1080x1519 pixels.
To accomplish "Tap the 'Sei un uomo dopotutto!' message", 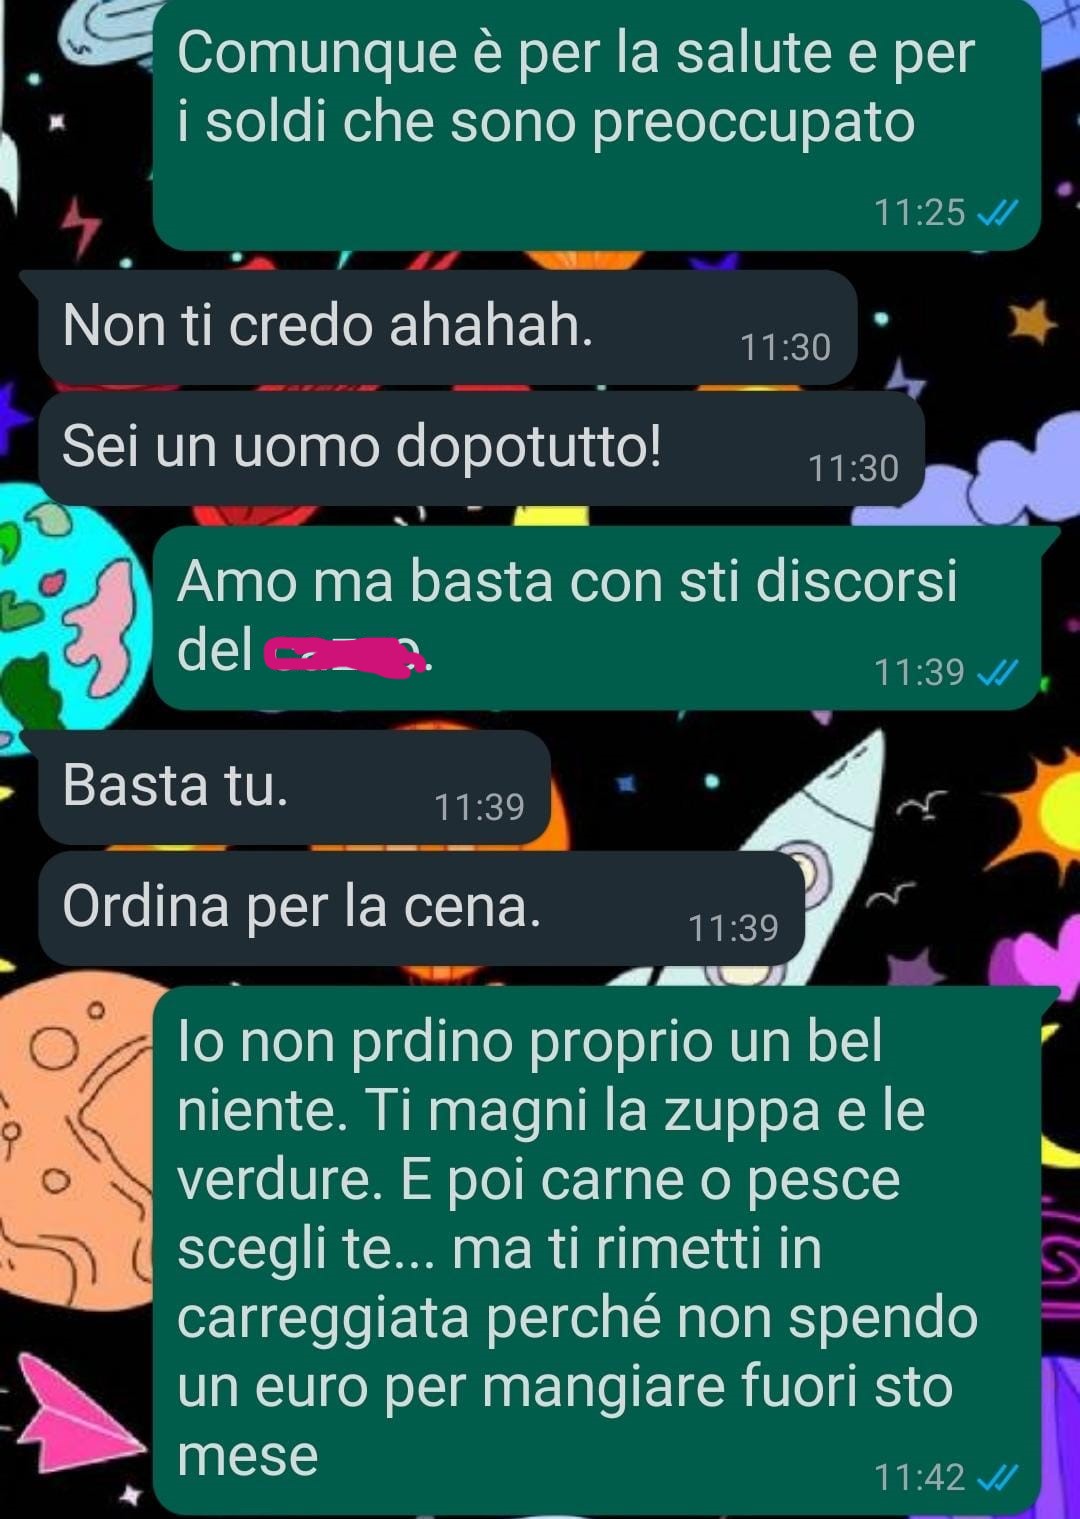I will click(481, 448).
